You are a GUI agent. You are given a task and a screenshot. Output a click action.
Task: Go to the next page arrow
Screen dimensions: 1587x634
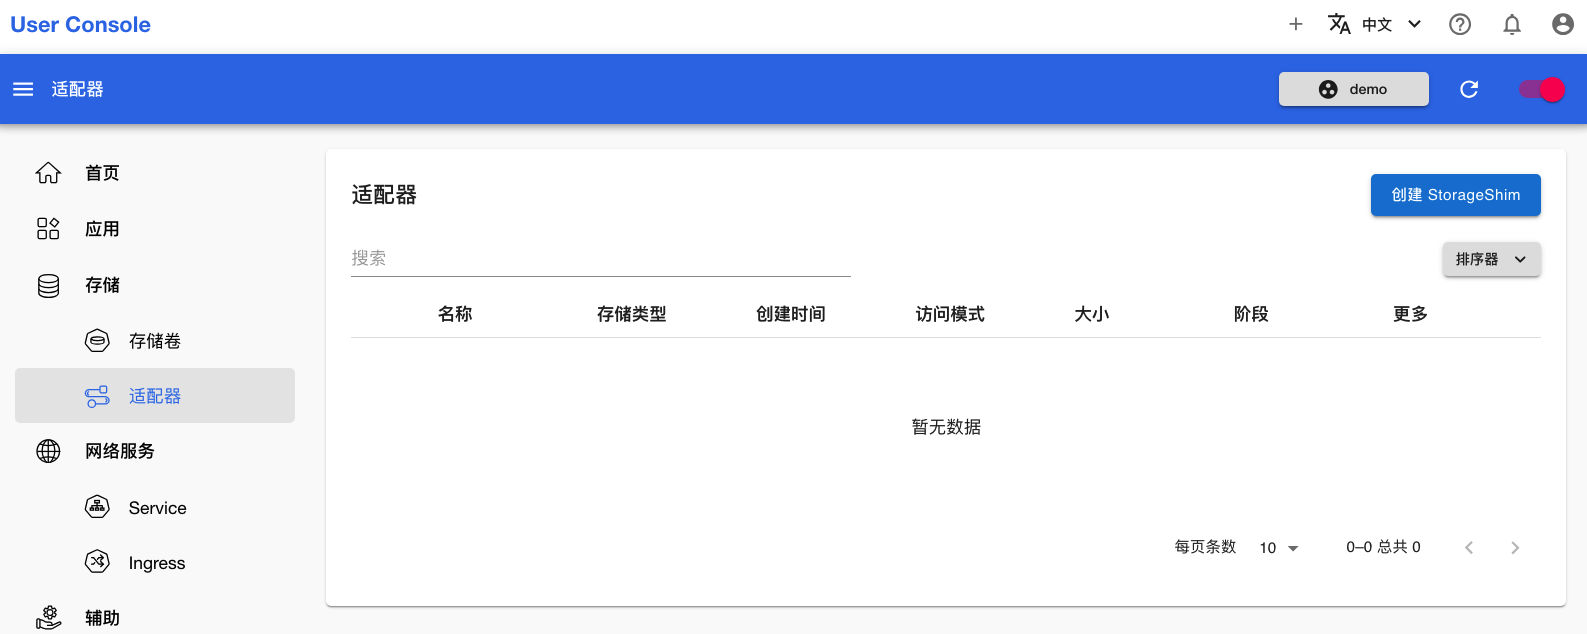click(x=1515, y=548)
